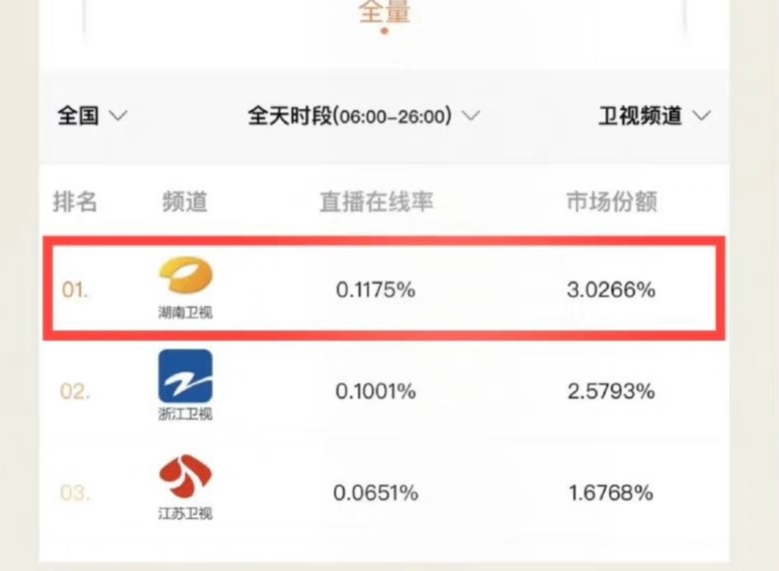
Task: Click the 排名 column header
Action: coord(75,201)
